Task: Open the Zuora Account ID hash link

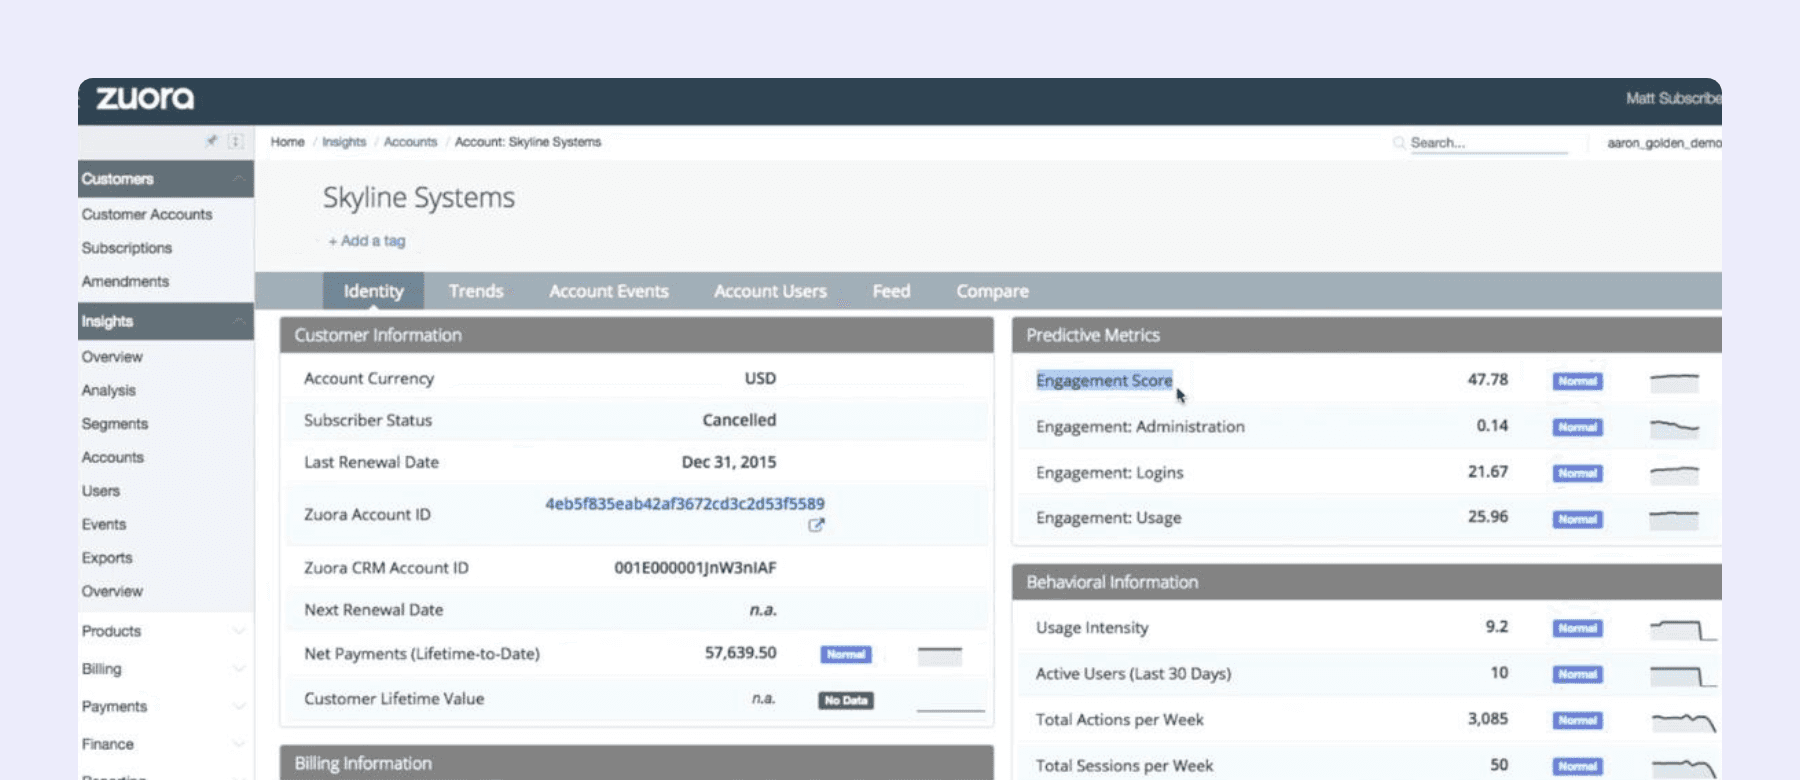Action: [685, 504]
